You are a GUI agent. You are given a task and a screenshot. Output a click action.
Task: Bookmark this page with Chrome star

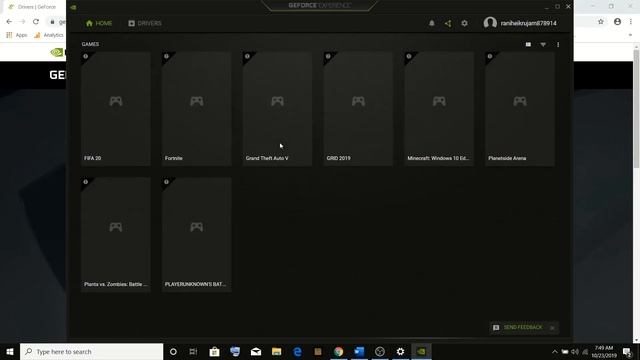601,22
